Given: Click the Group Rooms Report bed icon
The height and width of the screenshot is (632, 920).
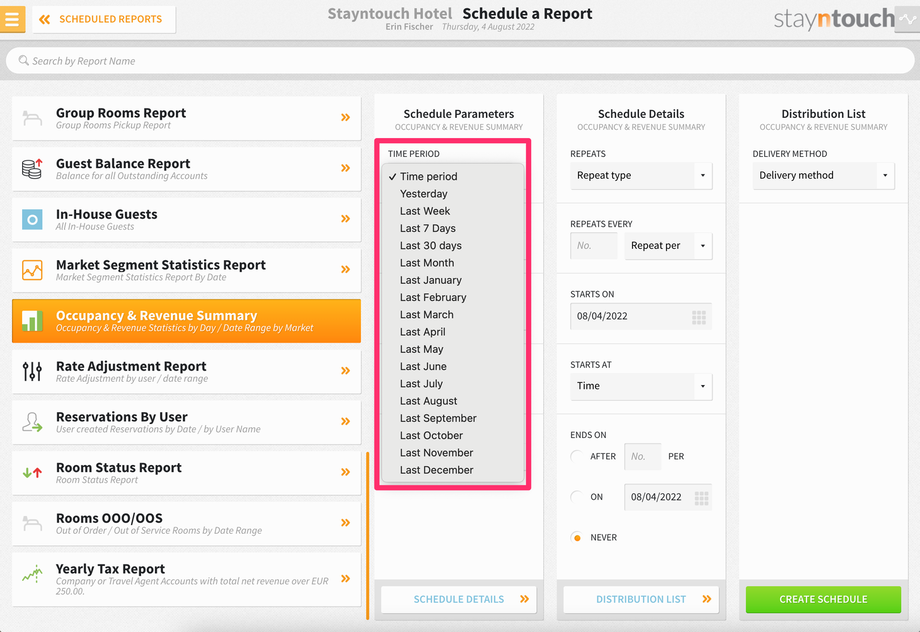Looking at the screenshot, I should click(x=32, y=118).
